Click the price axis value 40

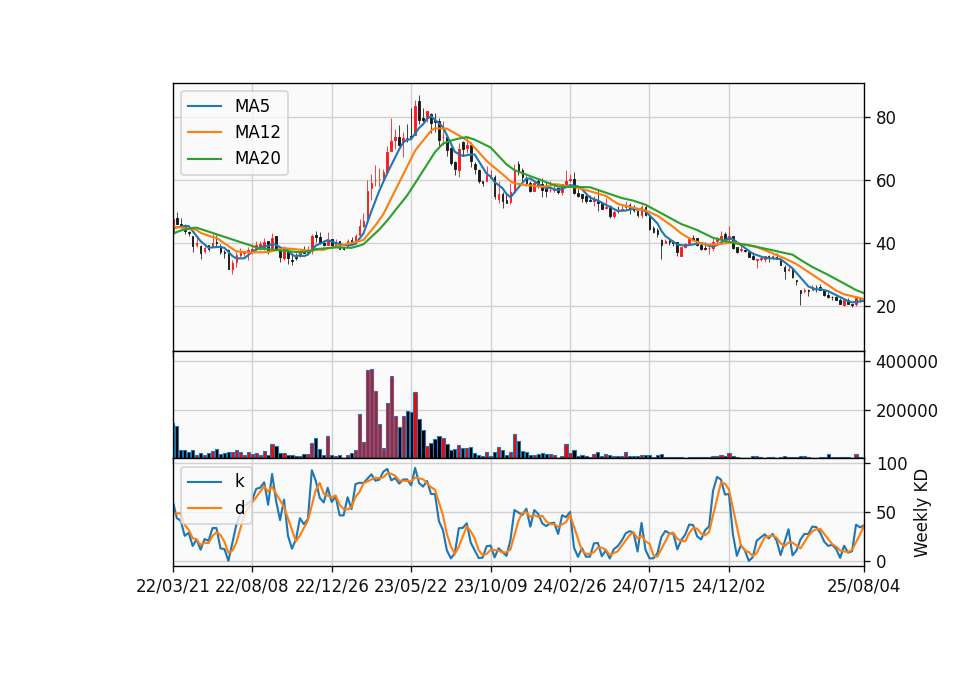(x=886, y=244)
